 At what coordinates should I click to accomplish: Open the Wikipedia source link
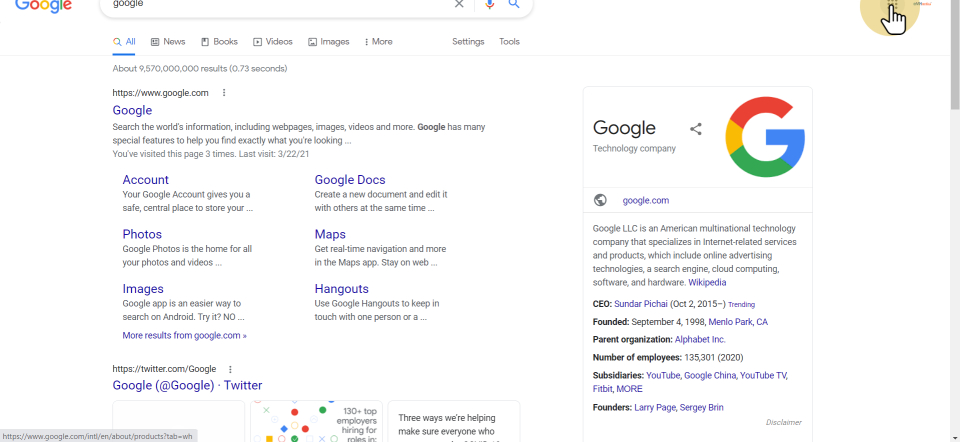(707, 283)
